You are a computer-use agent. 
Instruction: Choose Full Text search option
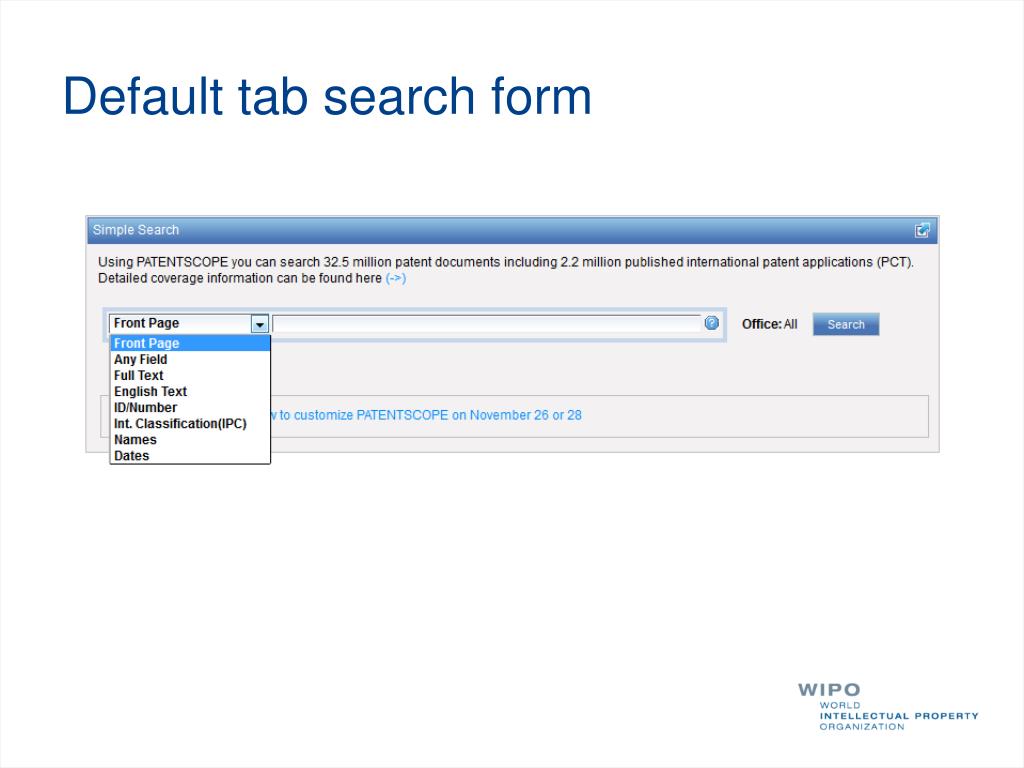pyautogui.click(x=190, y=376)
